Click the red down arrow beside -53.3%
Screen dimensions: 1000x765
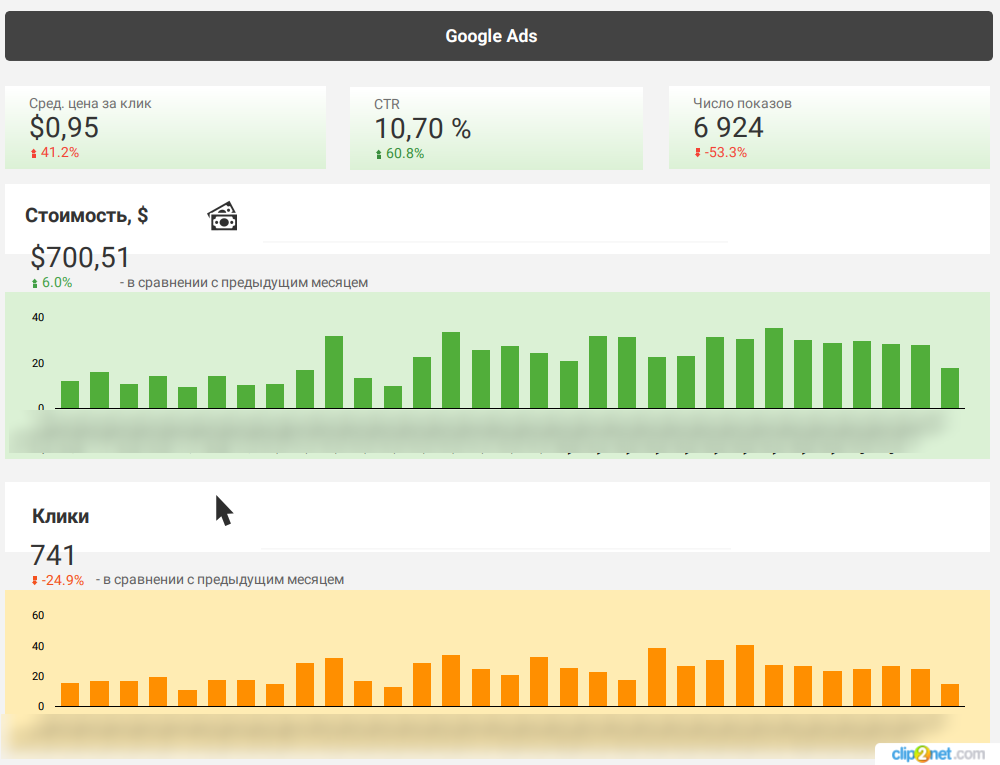pos(697,153)
